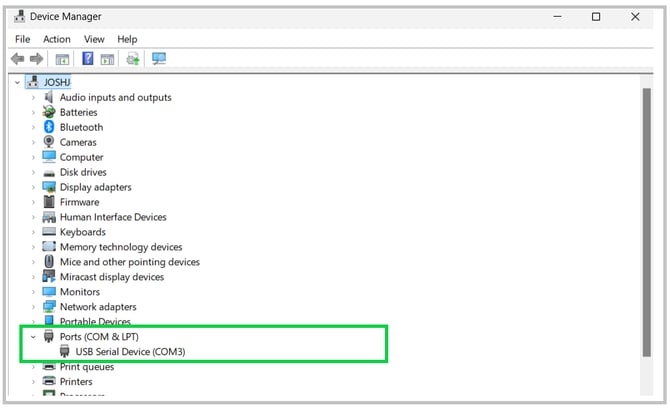Click the Ports (COM & LPT) plug icon
This screenshot has height=409, width=670.
(49, 336)
